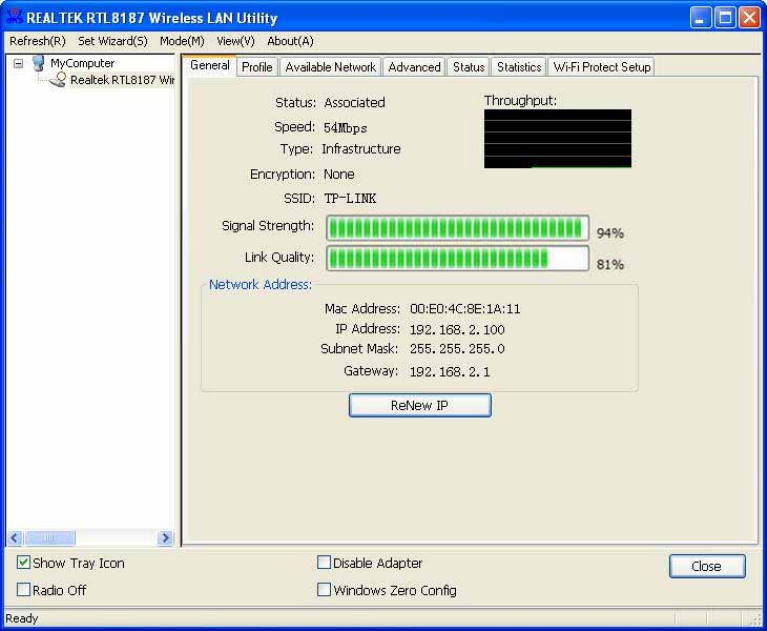Click the ReNew IP button
Screen dimensions: 767x631
pos(420,406)
